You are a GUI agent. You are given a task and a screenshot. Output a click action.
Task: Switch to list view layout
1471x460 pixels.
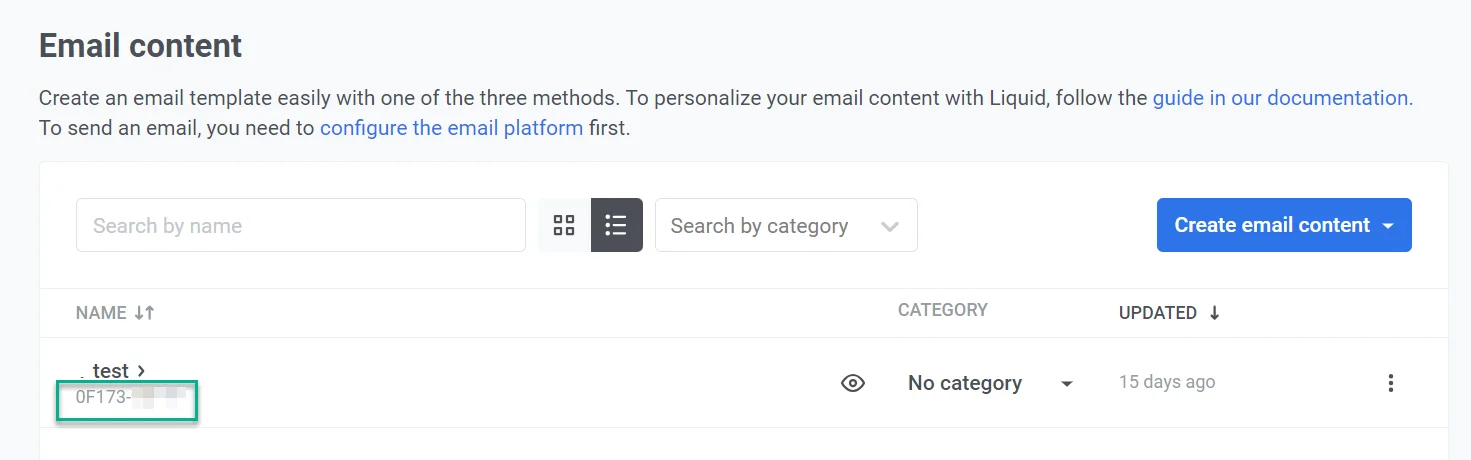click(616, 225)
